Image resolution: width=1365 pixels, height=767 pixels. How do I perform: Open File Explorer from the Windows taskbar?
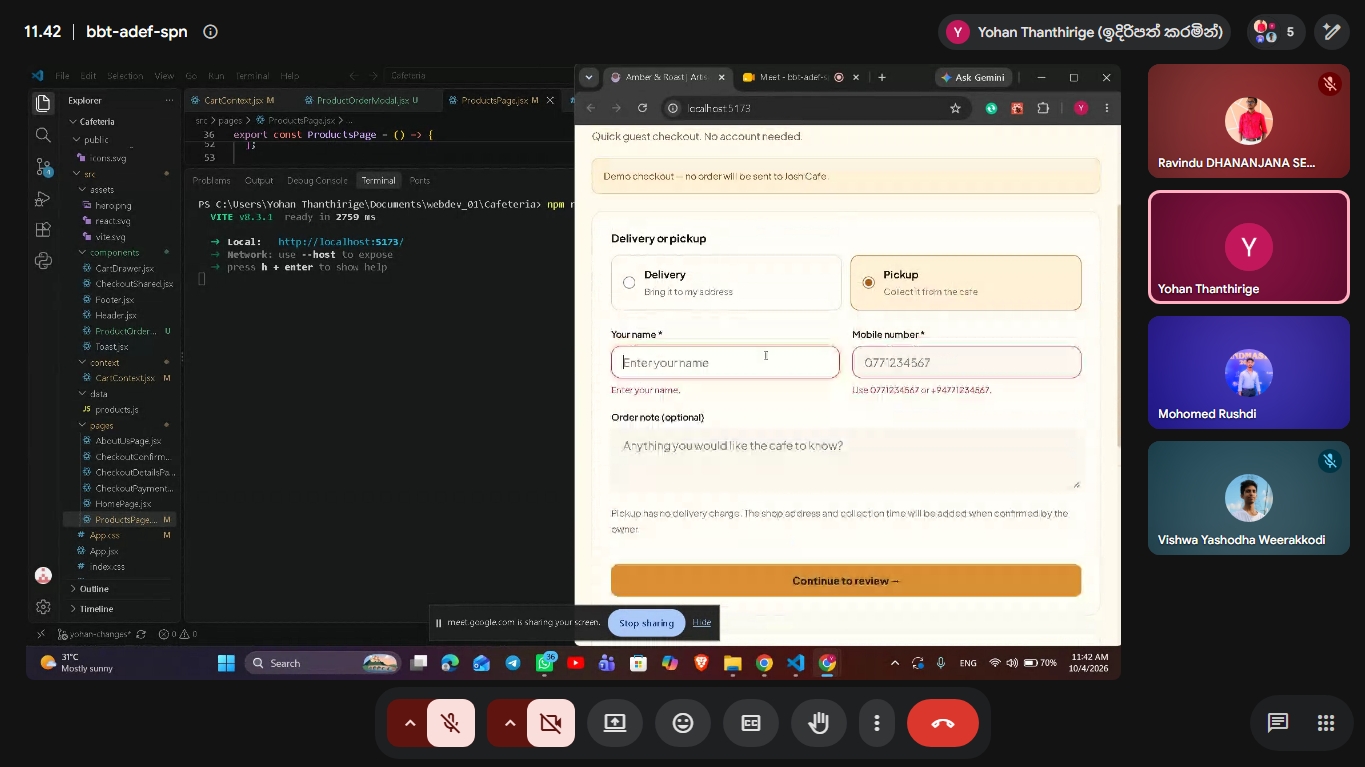[732, 663]
